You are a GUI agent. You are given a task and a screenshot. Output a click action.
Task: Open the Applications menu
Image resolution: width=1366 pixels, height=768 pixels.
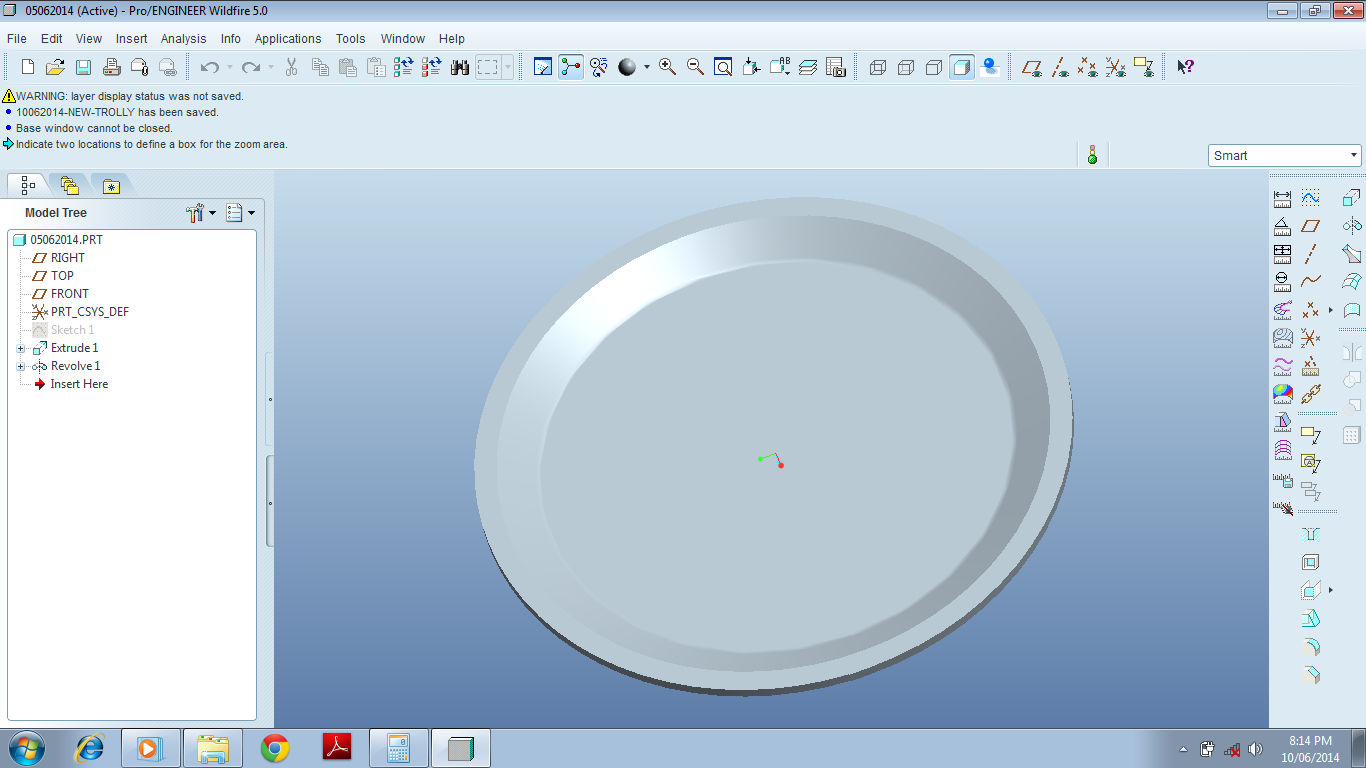[x=288, y=38]
